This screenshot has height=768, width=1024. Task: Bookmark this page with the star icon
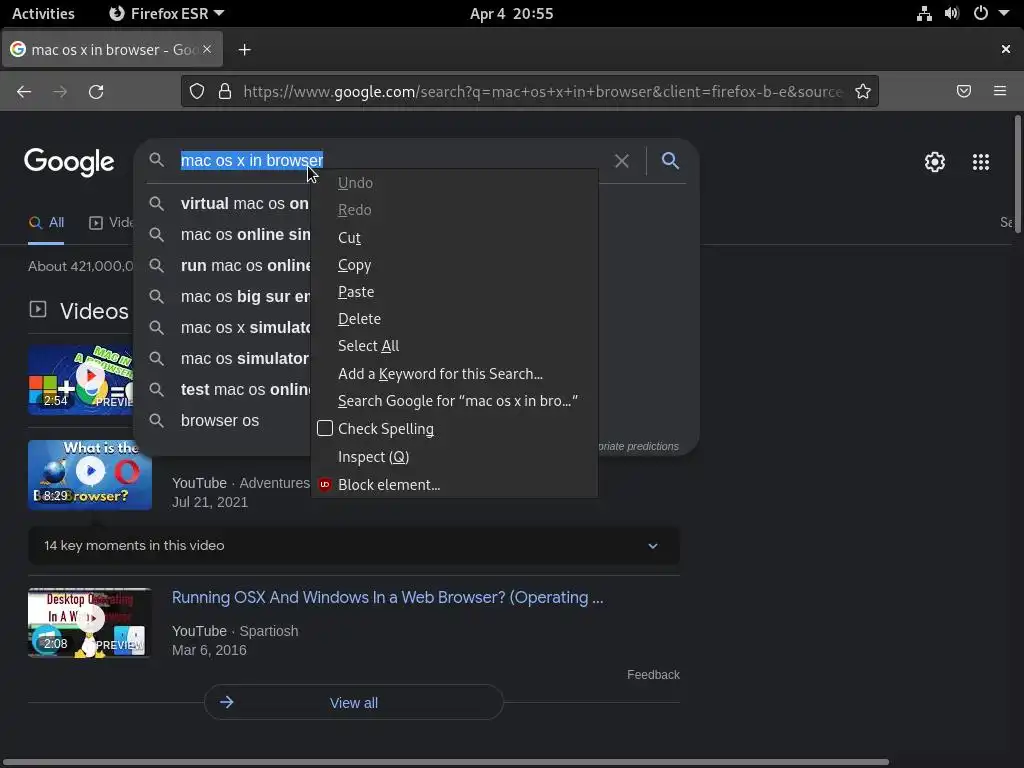863,91
